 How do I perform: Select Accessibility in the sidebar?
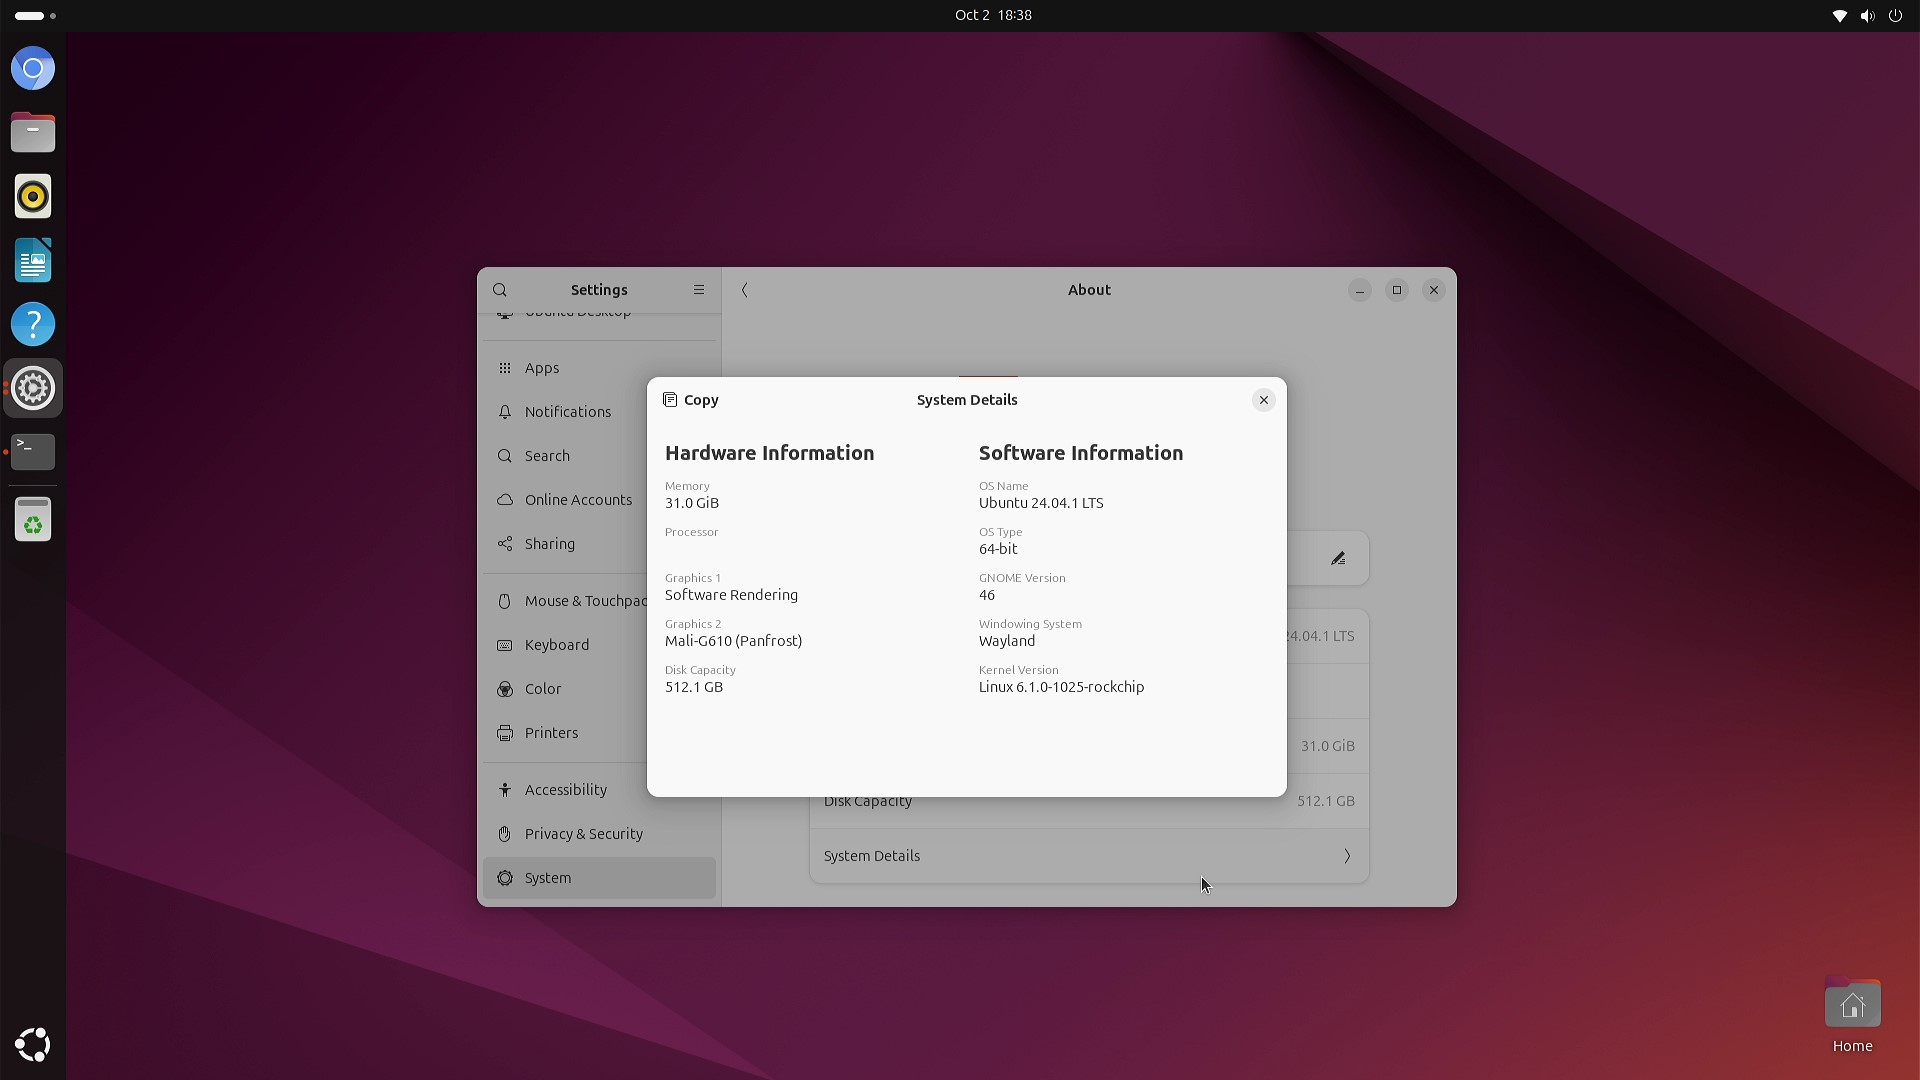(x=565, y=790)
